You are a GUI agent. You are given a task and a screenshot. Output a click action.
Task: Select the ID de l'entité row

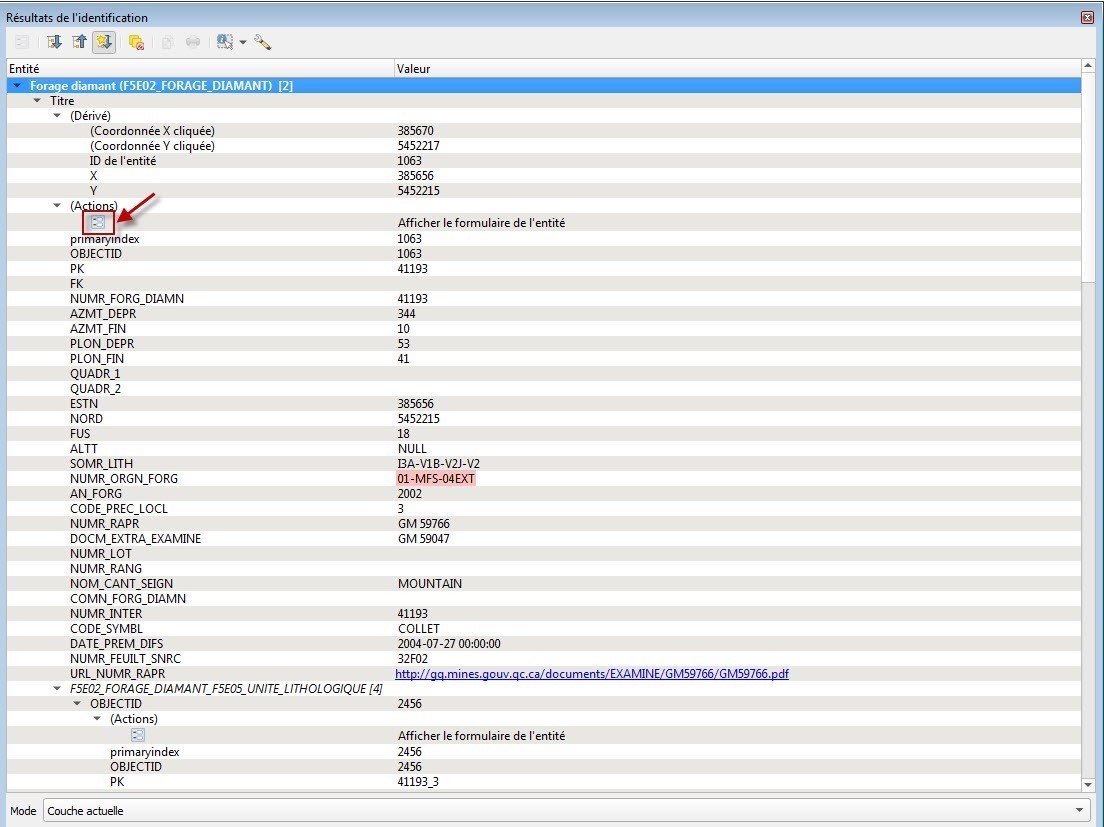544,160
